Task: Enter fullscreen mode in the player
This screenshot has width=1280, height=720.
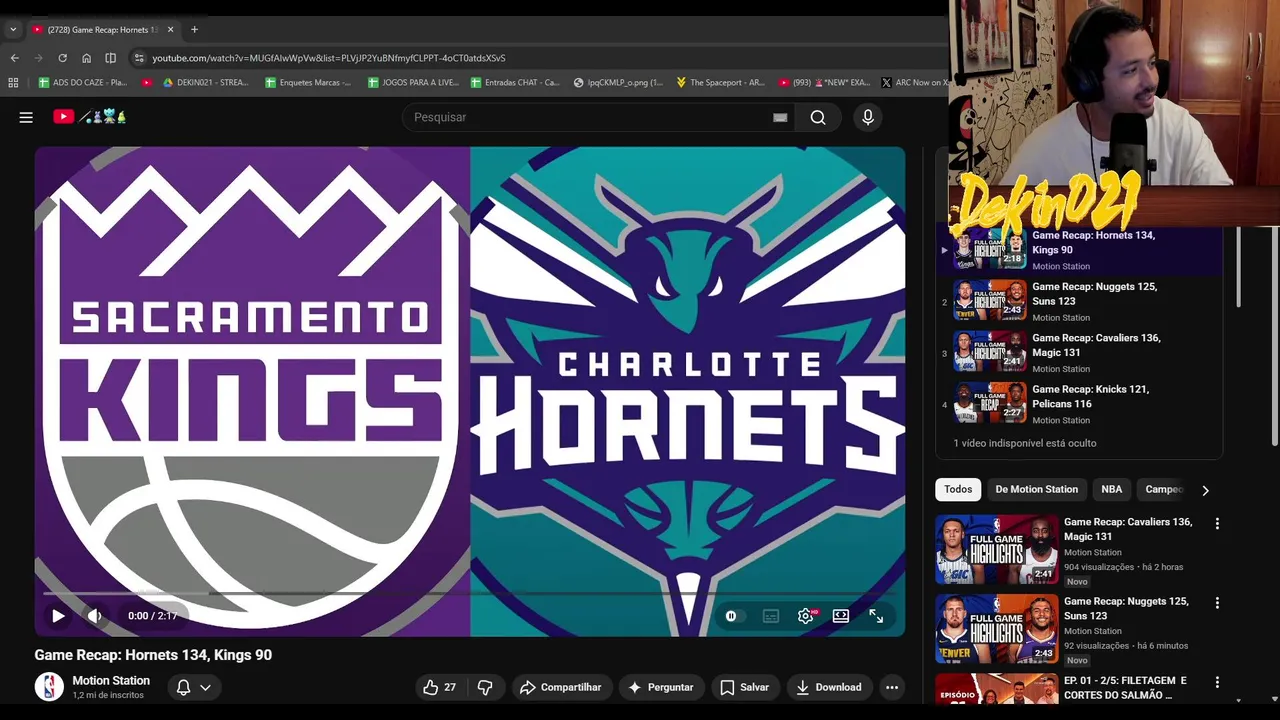Action: (876, 616)
